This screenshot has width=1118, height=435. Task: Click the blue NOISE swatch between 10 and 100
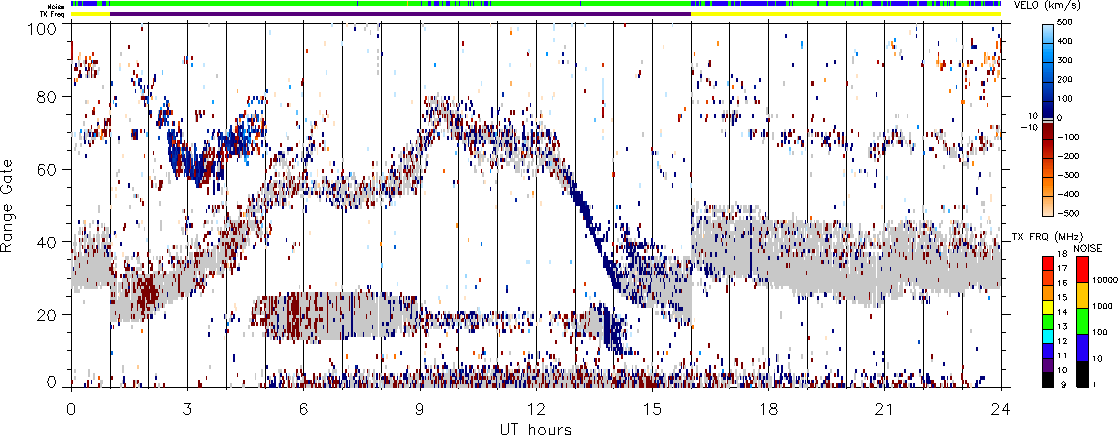point(1082,347)
